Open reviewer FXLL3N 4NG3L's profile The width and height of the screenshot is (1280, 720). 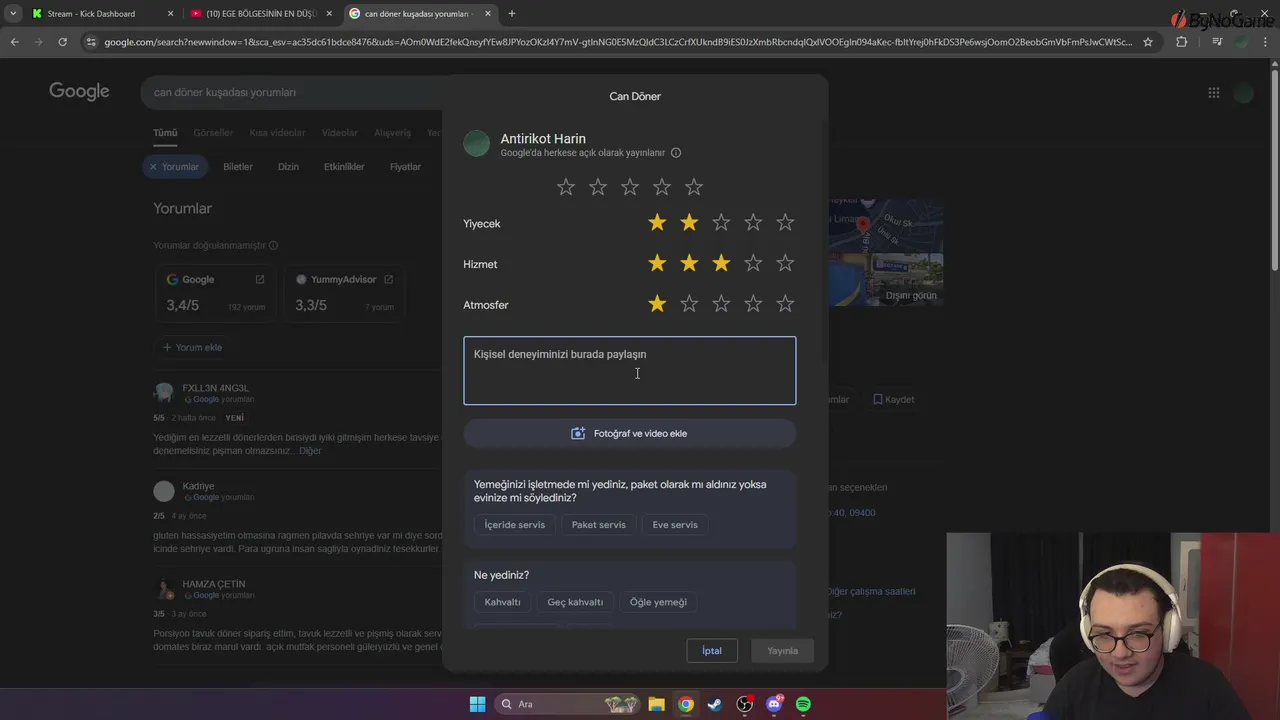tap(215, 388)
